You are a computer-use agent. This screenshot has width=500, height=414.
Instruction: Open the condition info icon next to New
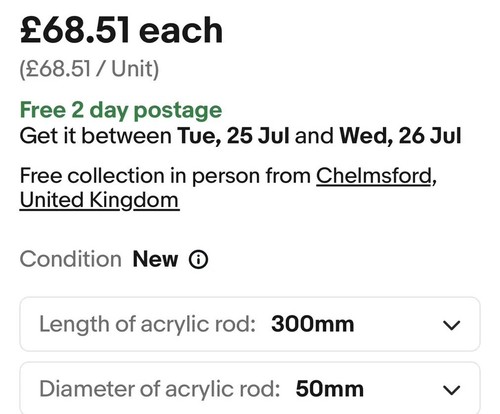click(x=199, y=259)
